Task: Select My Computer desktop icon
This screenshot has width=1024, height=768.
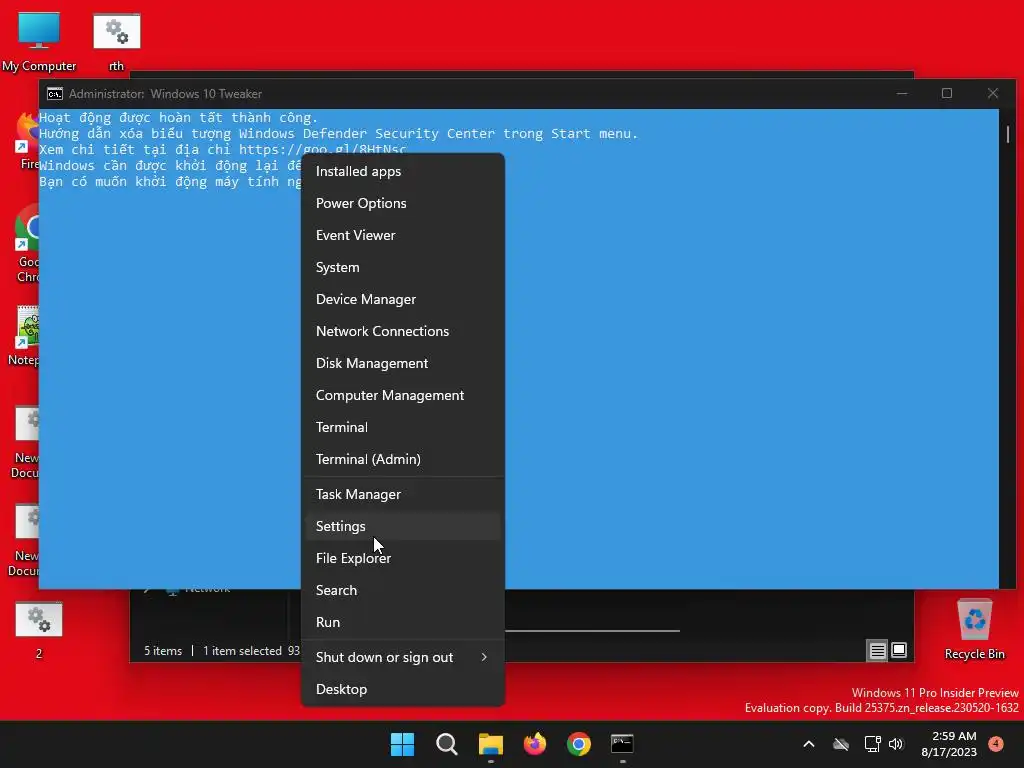Action: [x=39, y=40]
